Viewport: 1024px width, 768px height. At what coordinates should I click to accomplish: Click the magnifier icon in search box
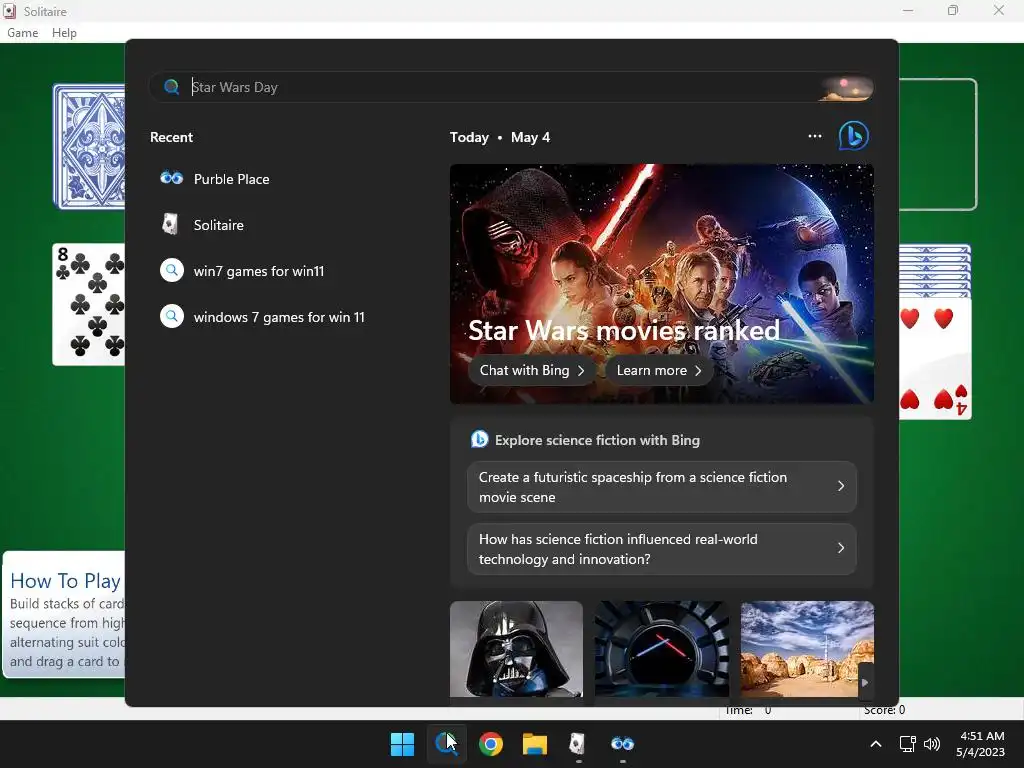click(171, 87)
